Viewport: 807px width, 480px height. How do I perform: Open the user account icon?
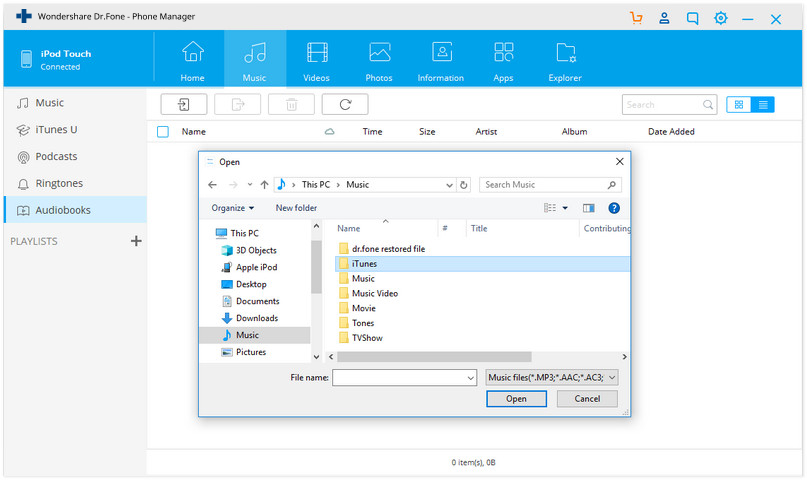coord(664,19)
